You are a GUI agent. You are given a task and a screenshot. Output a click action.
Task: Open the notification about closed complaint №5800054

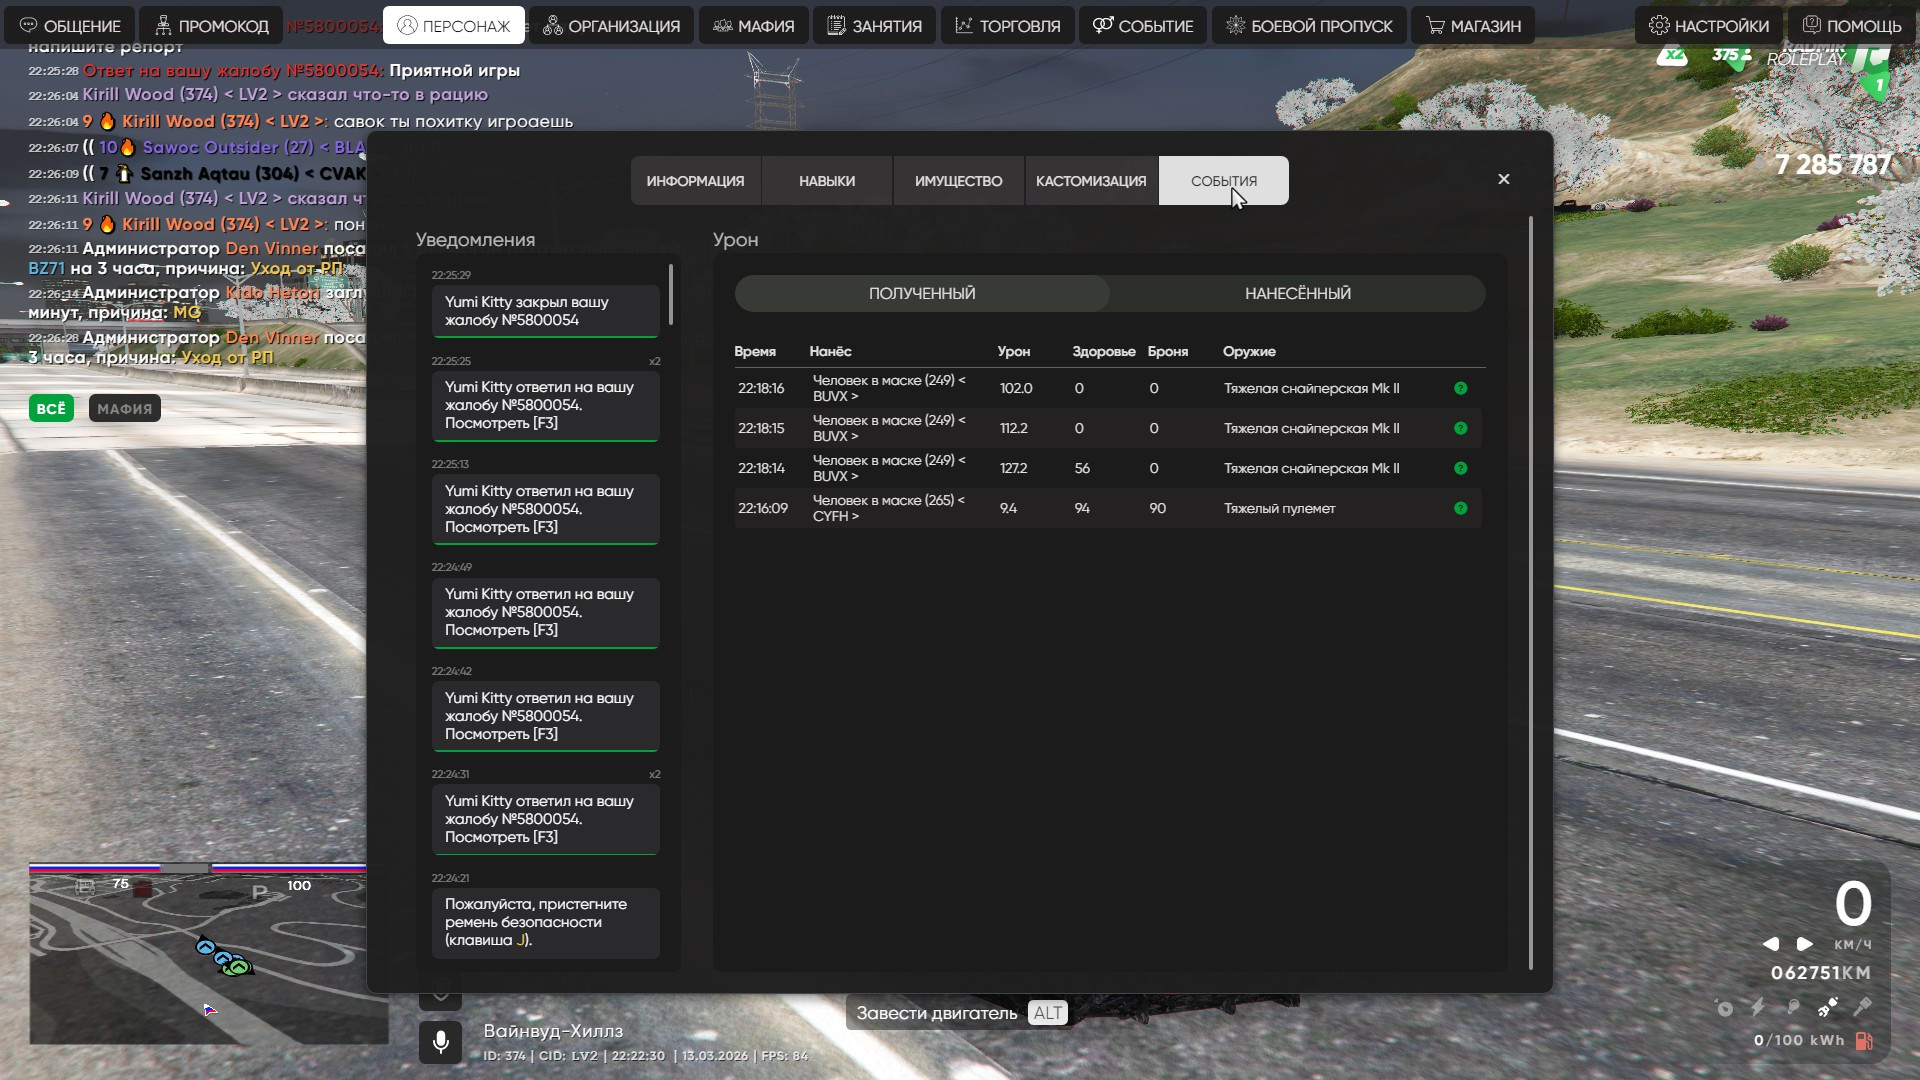point(544,311)
